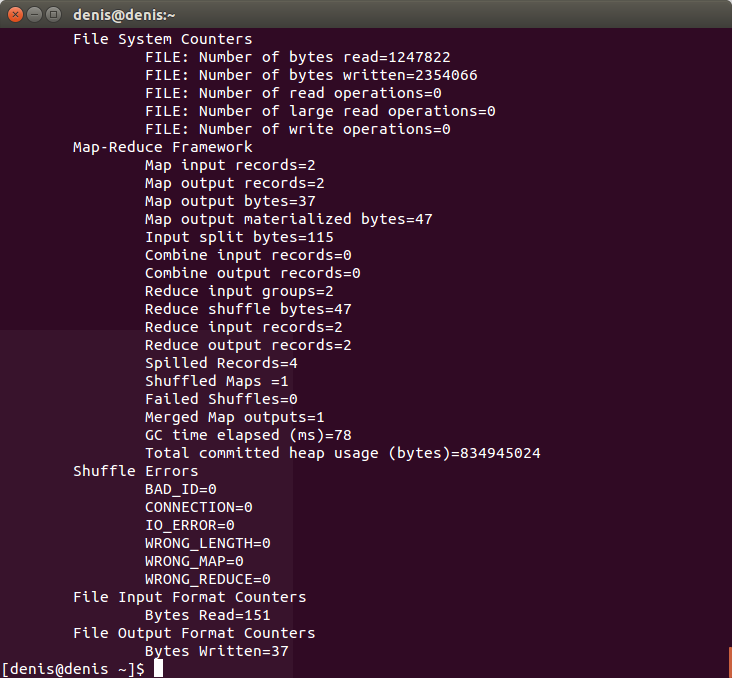Click 'FILE: Number of bytes written' line

click(311, 75)
